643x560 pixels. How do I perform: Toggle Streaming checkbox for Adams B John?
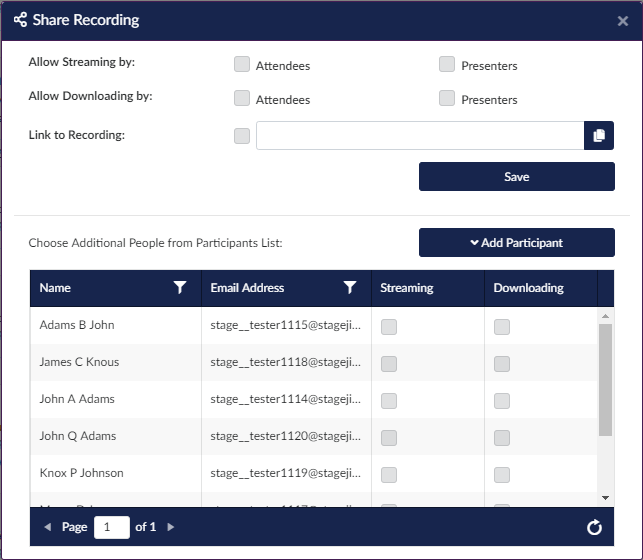[389, 326]
